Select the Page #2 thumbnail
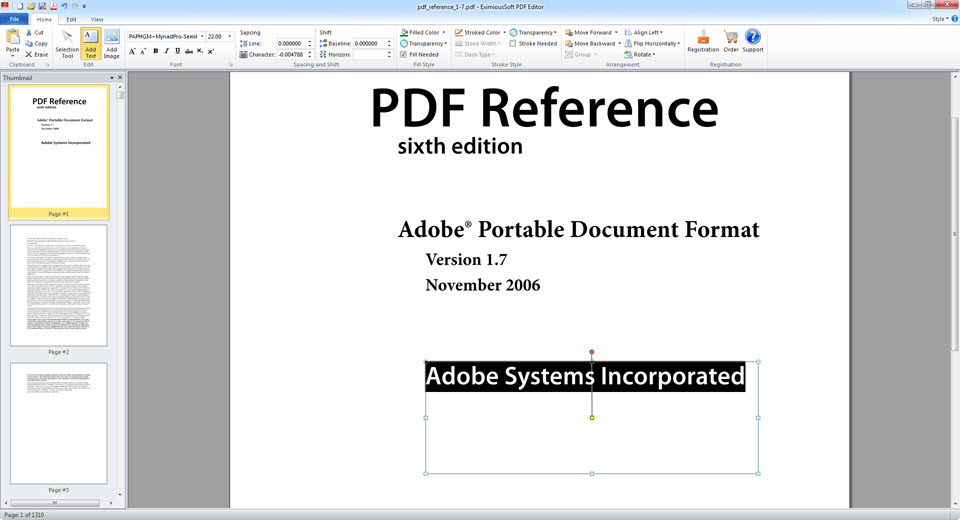Image resolution: width=960 pixels, height=520 pixels. [58, 285]
